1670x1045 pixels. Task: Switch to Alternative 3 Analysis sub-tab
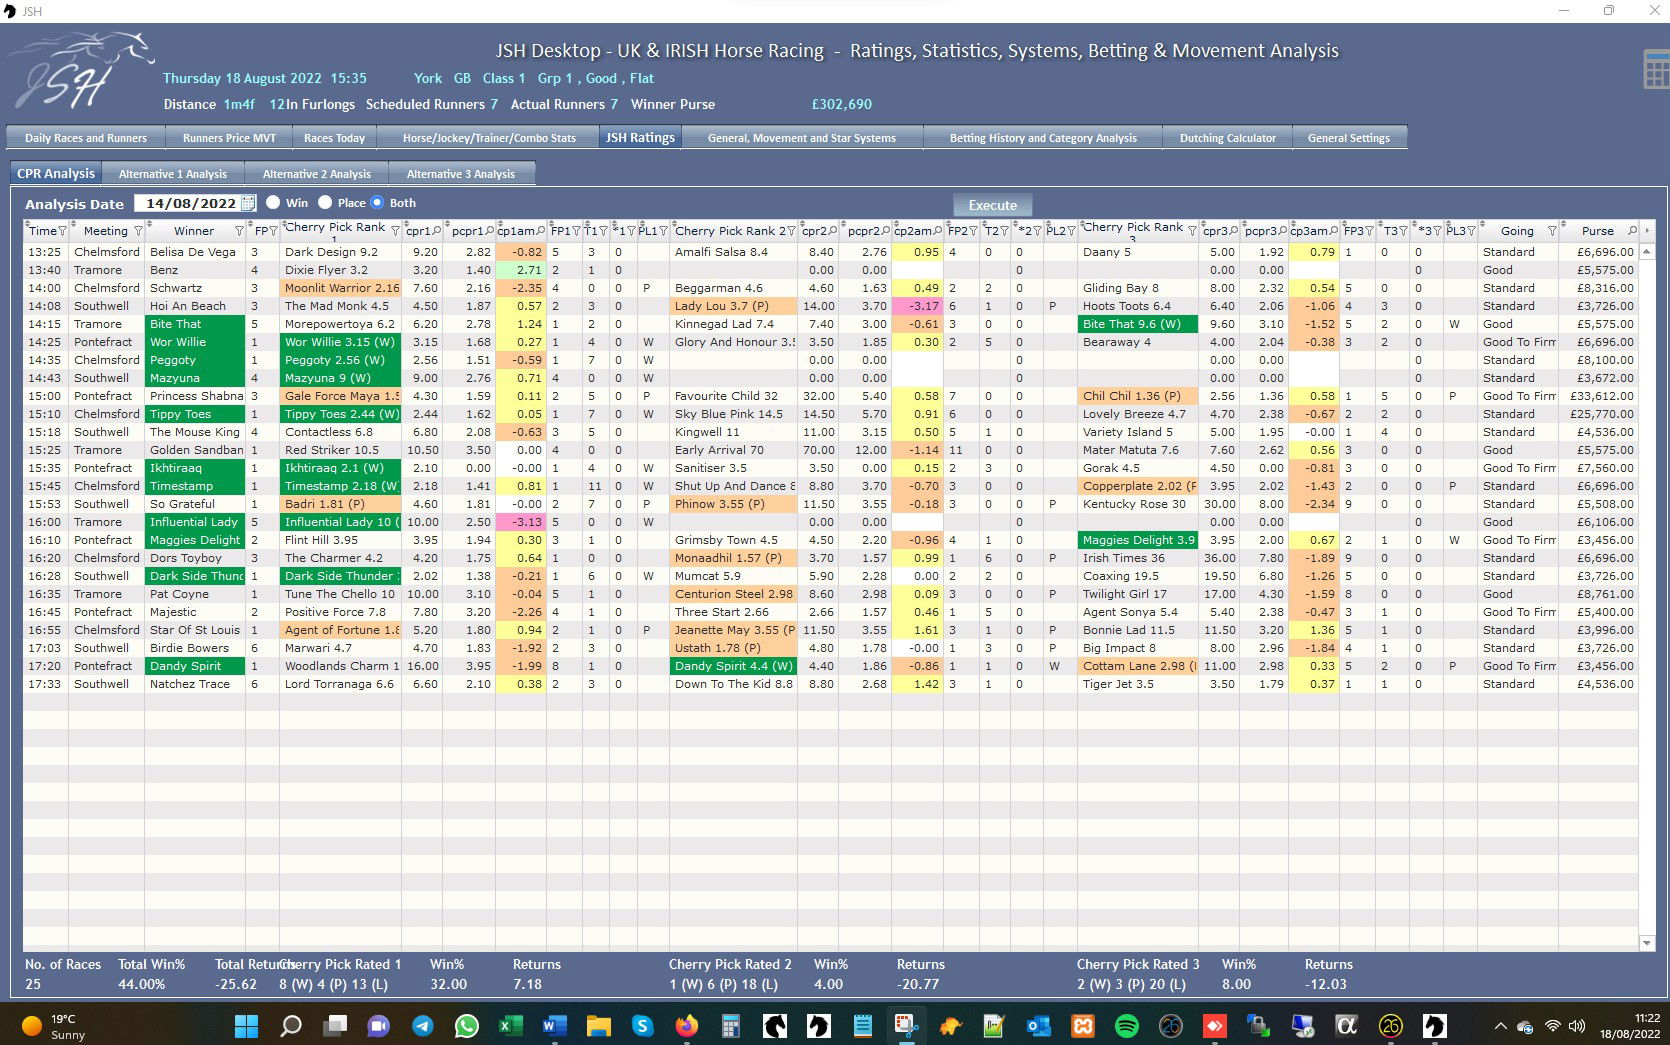point(461,174)
